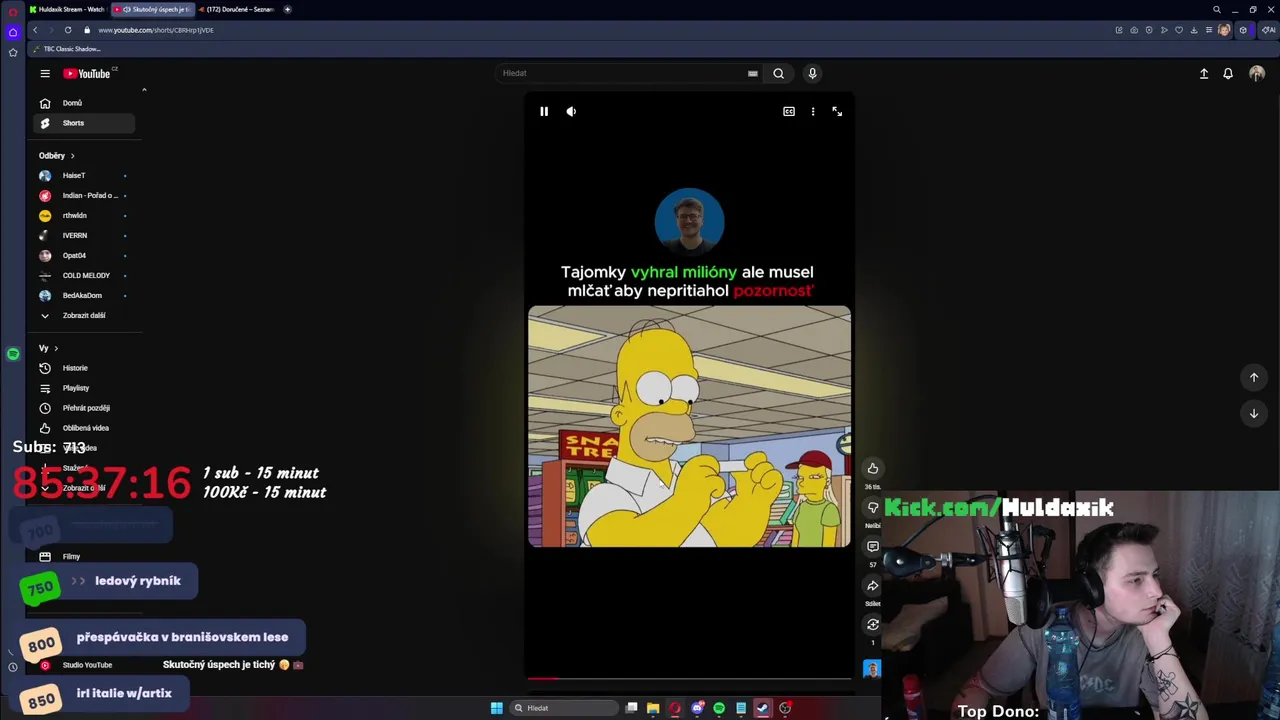Go to the next Short with down arrow

pyautogui.click(x=1254, y=413)
